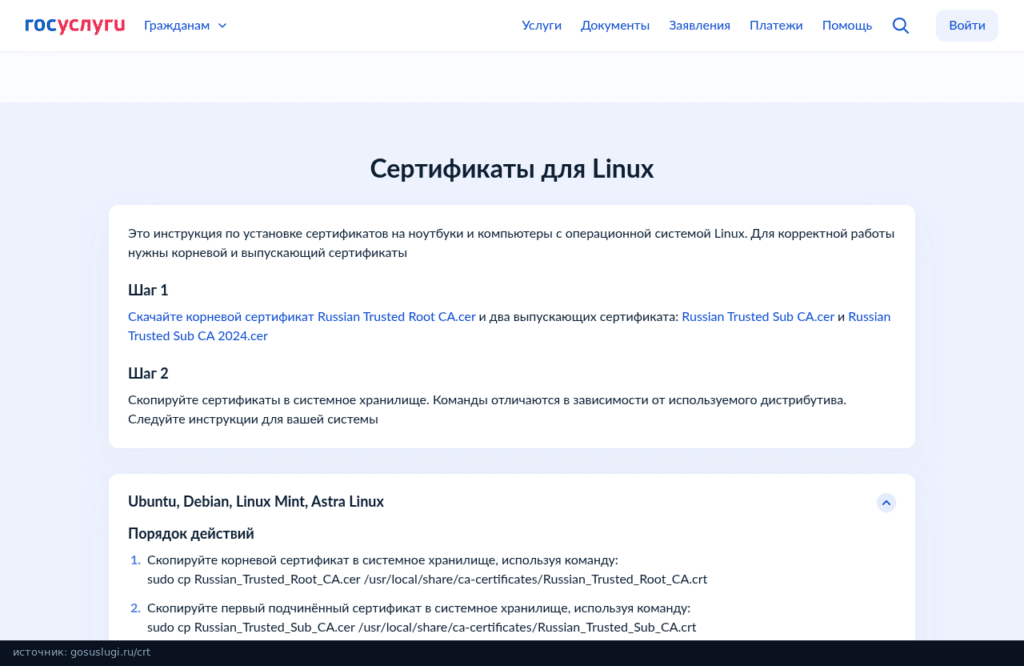
Task: Collapse the Ubuntu, Debian section chevron
Action: (886, 503)
